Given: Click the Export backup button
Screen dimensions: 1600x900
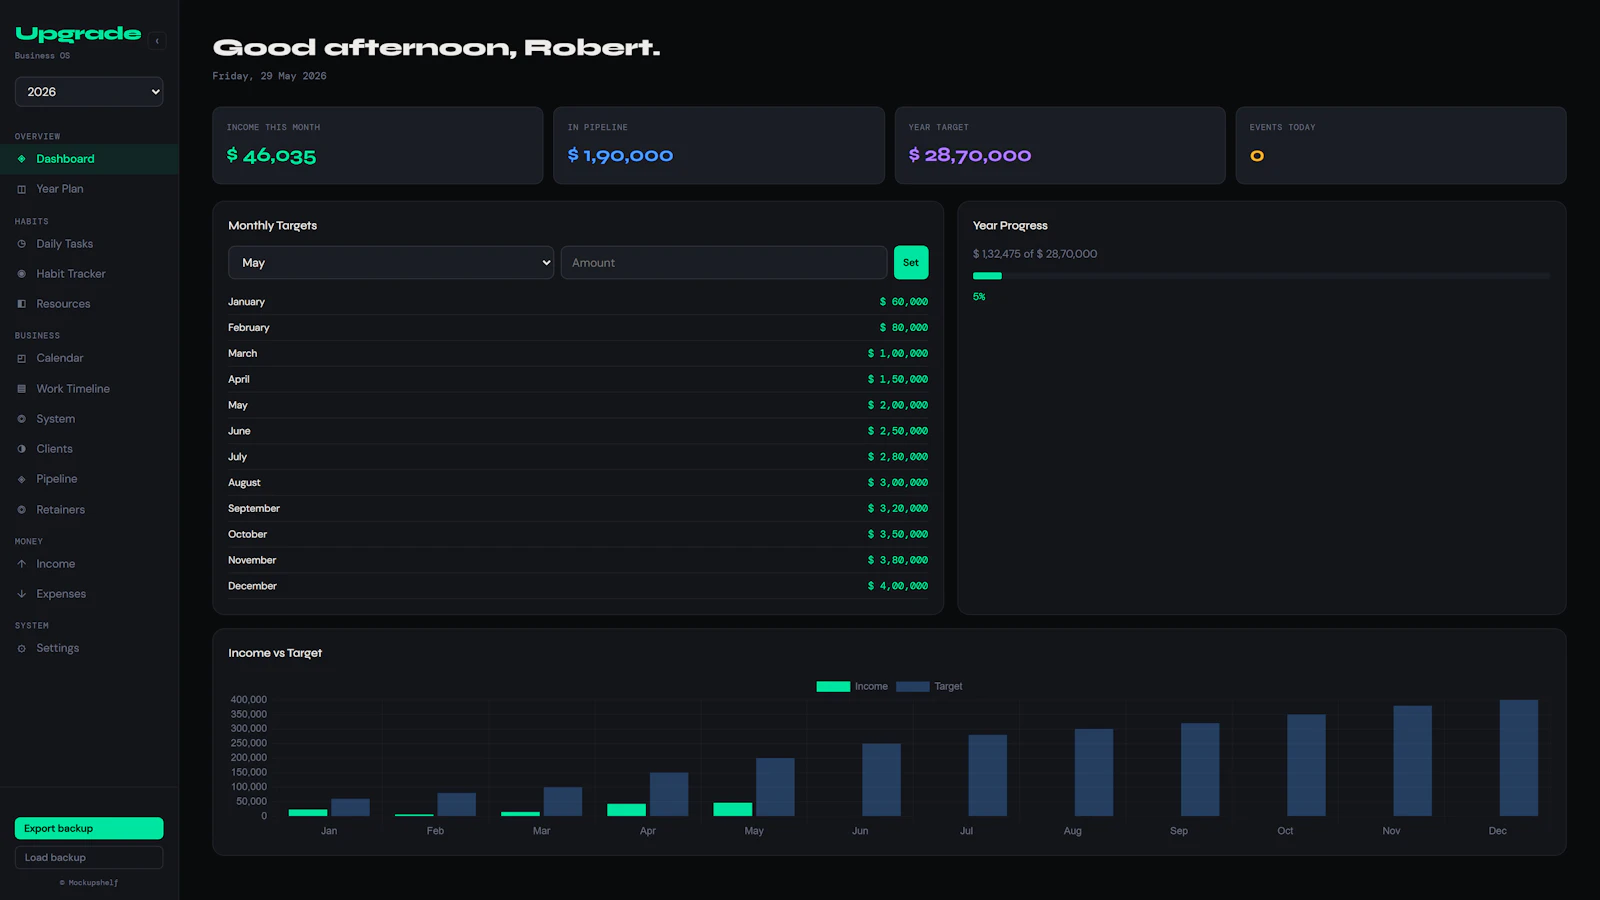Looking at the screenshot, I should pos(89,828).
